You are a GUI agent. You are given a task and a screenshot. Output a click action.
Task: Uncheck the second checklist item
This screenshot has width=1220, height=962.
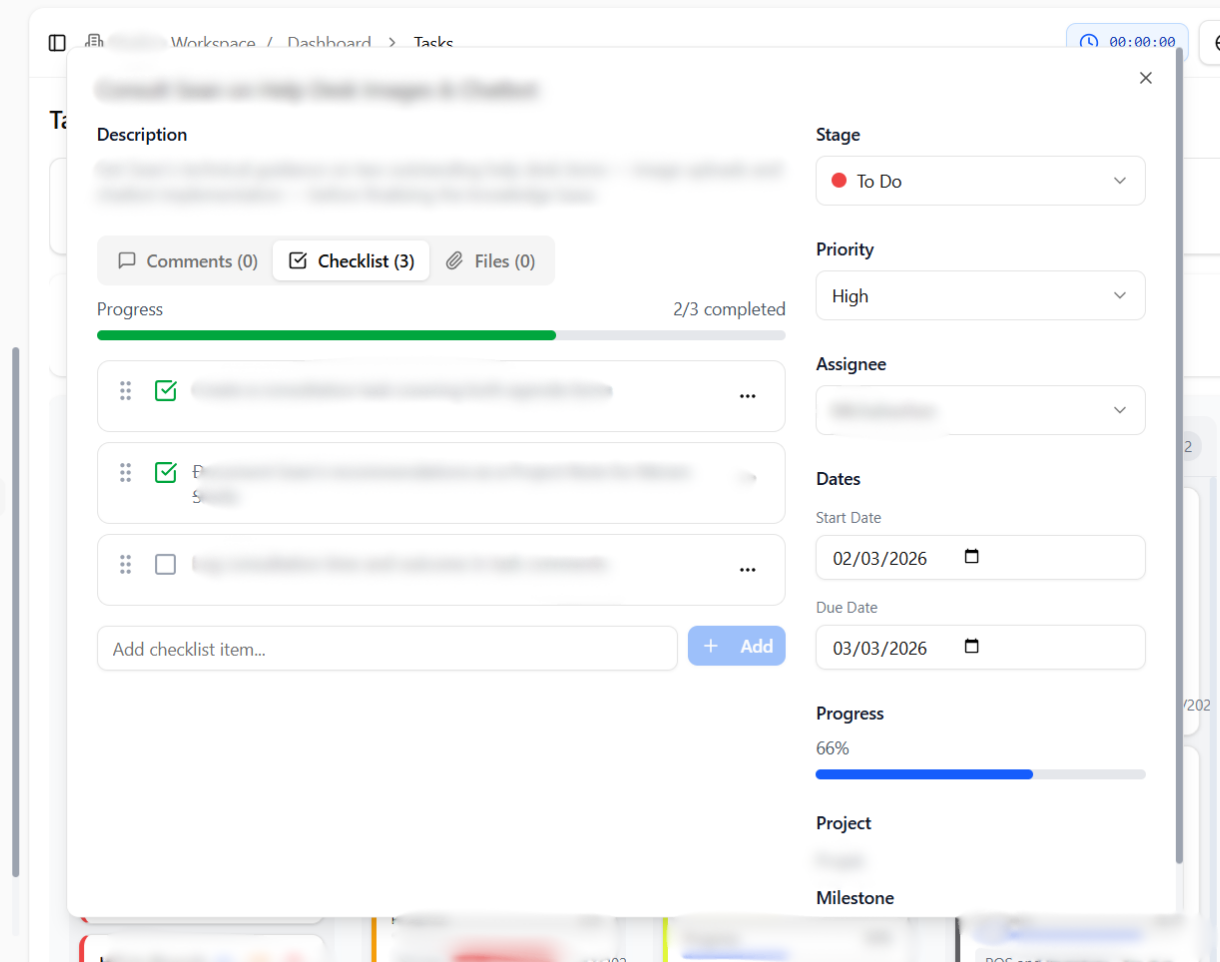coord(166,472)
